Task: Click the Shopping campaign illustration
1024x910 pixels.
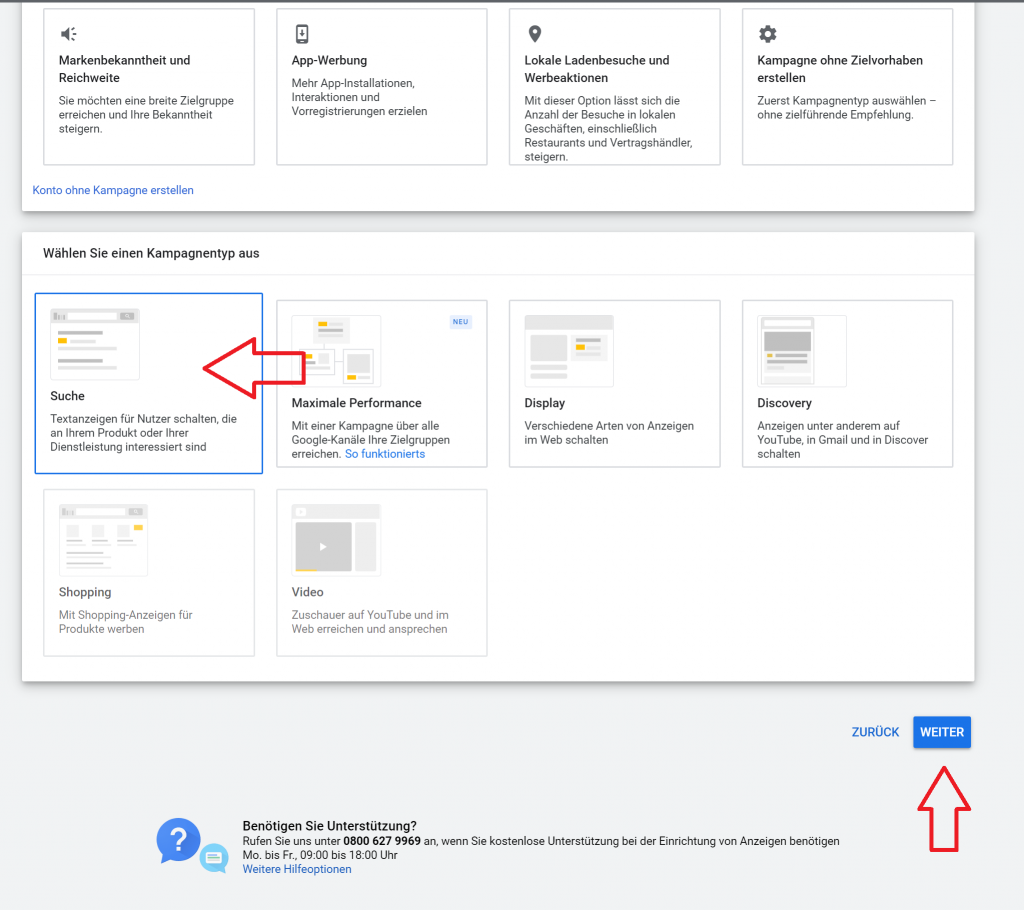Action: coord(103,540)
